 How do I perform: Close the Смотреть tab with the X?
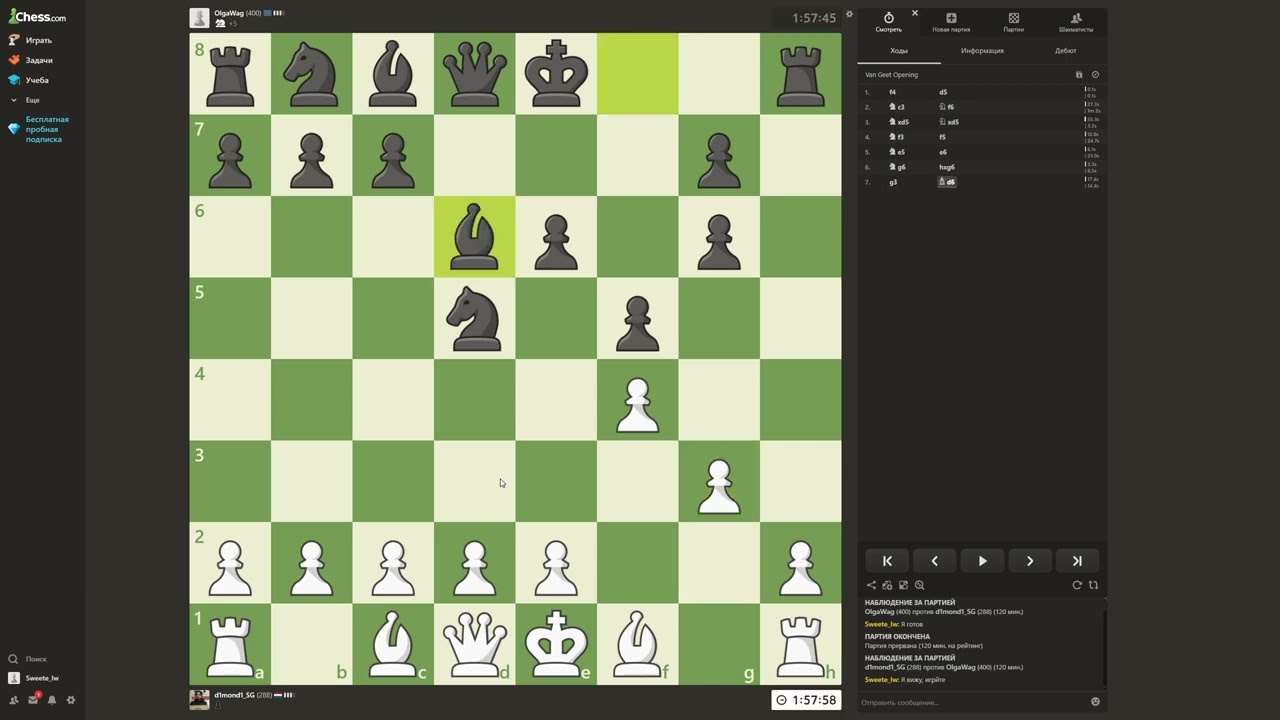(x=914, y=13)
